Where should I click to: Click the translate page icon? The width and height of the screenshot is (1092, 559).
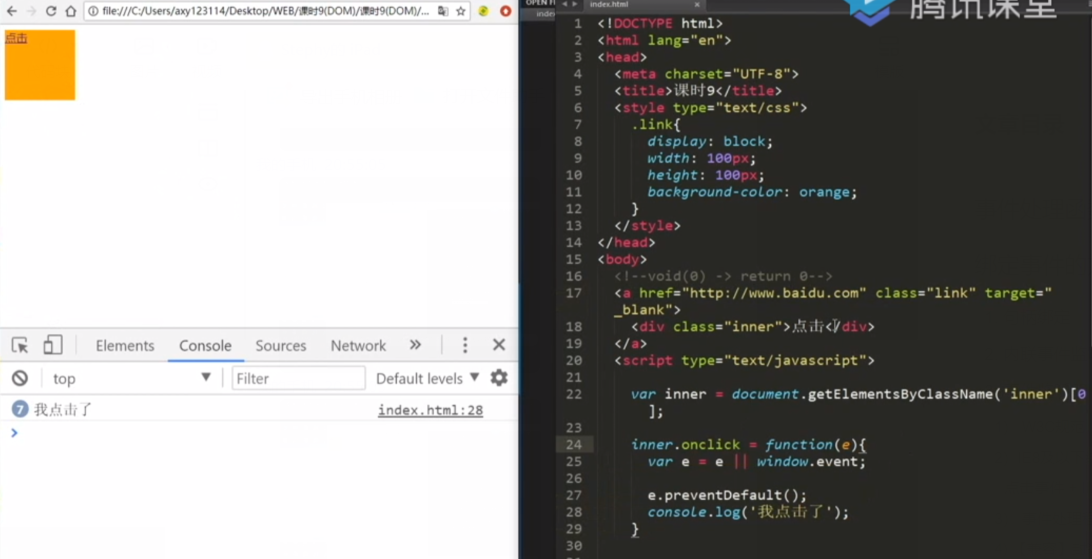[443, 11]
